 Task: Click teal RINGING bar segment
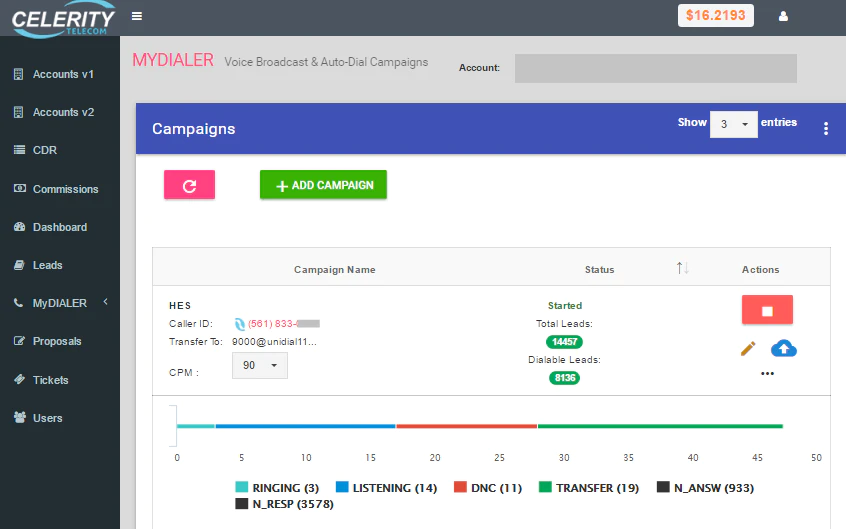pos(196,426)
